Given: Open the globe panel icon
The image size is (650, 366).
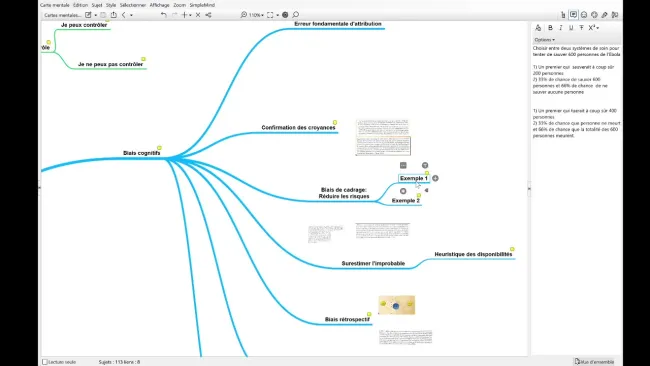Looking at the screenshot, I should coord(594,15).
